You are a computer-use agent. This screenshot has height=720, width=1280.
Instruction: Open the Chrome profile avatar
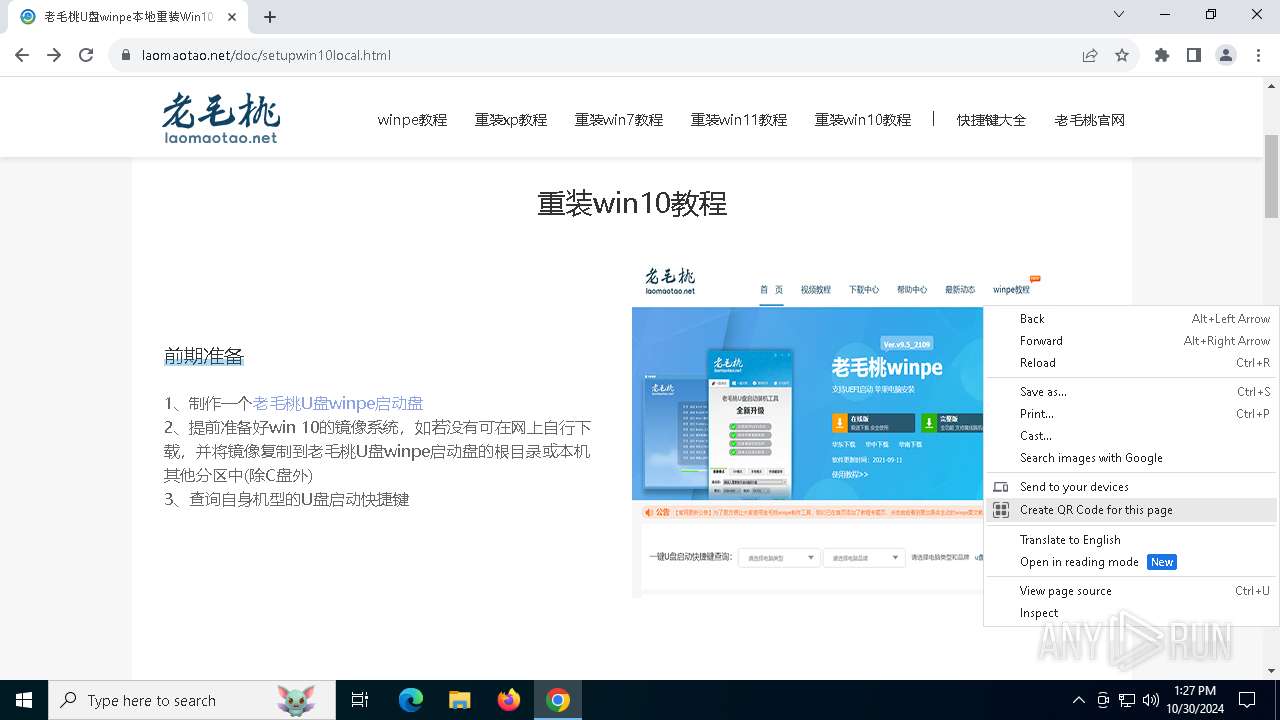1226,55
